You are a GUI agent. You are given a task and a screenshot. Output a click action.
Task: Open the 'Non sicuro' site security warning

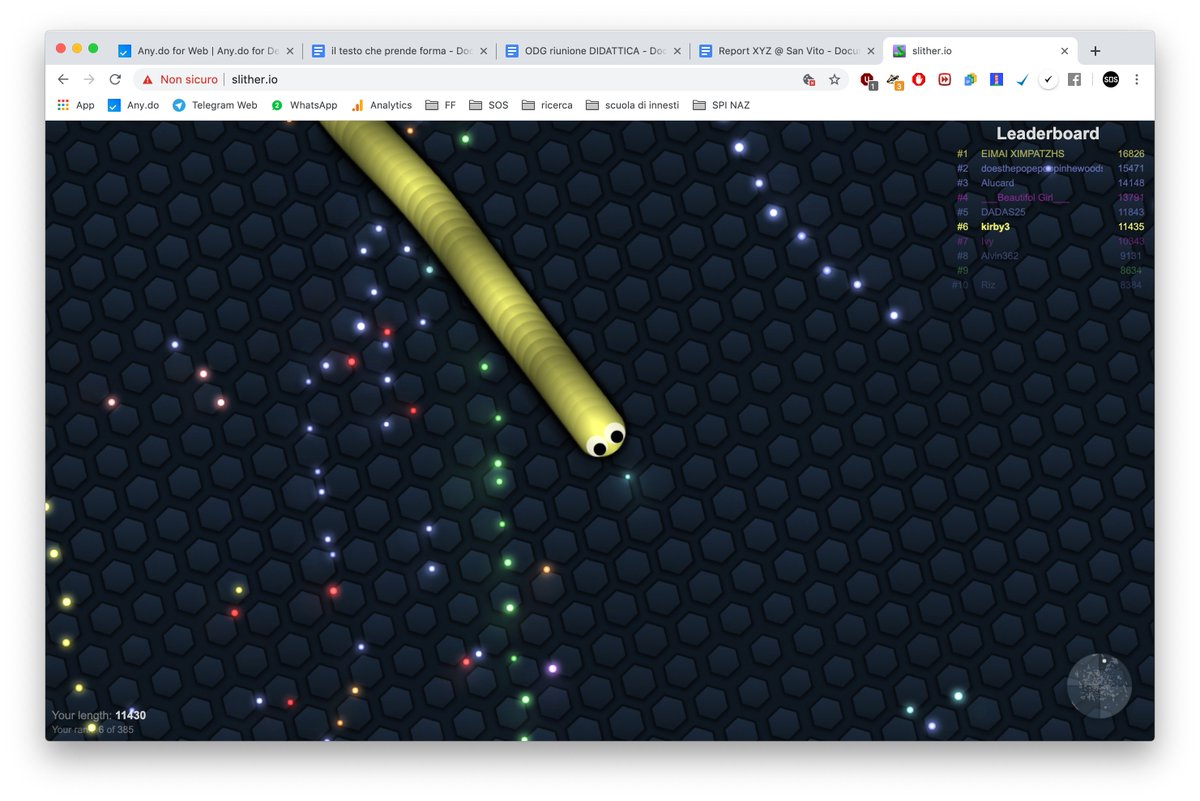[x=179, y=79]
